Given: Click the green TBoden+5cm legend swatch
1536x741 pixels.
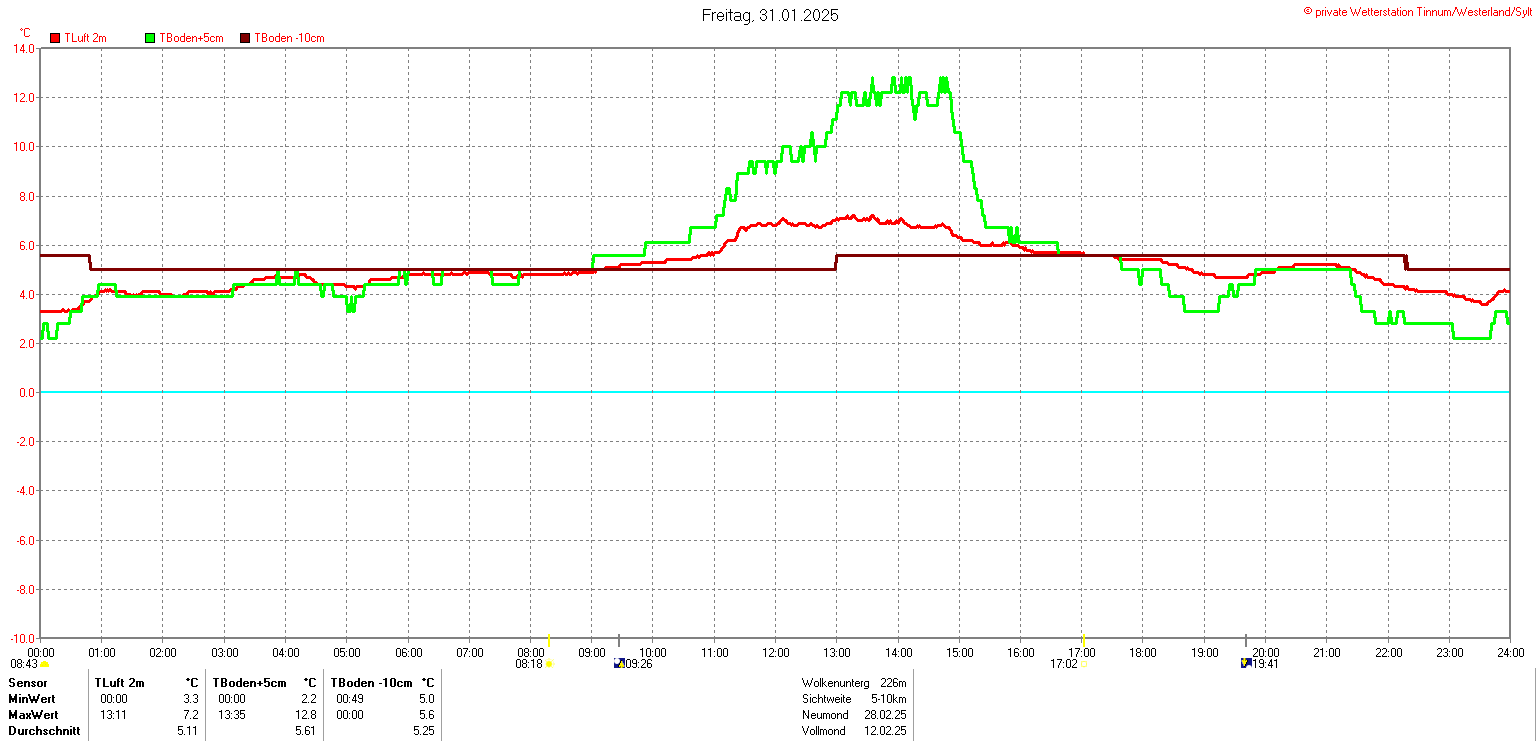Looking at the screenshot, I should pos(151,38).
